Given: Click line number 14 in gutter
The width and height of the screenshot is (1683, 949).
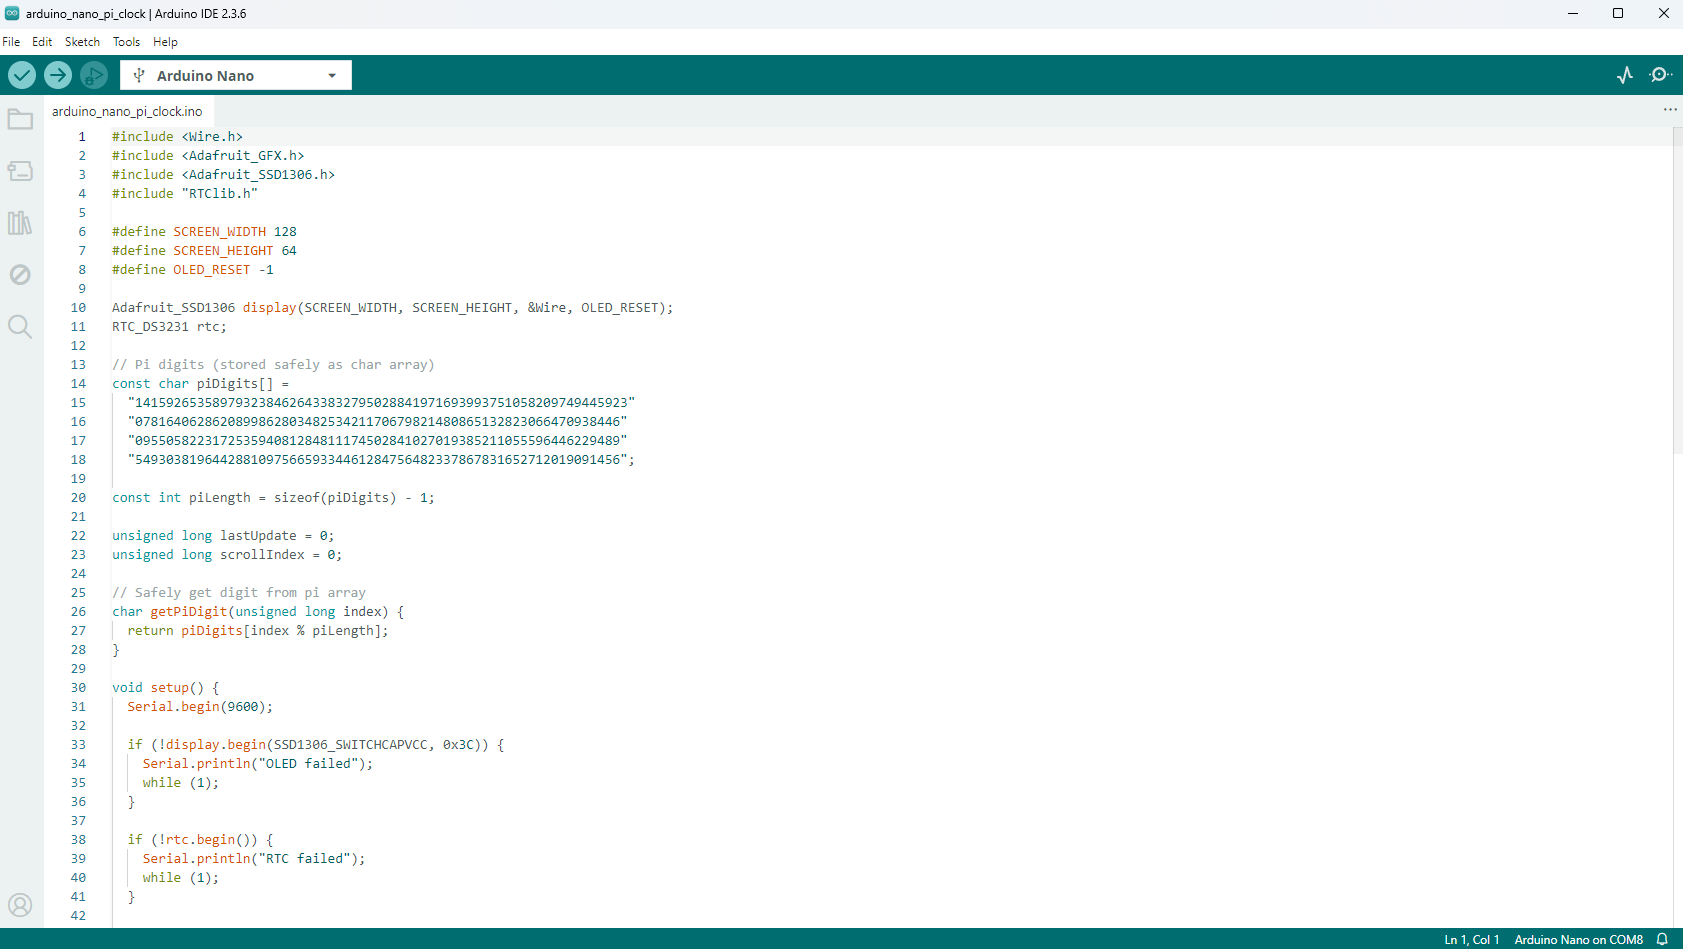Looking at the screenshot, I should [x=78, y=384].
